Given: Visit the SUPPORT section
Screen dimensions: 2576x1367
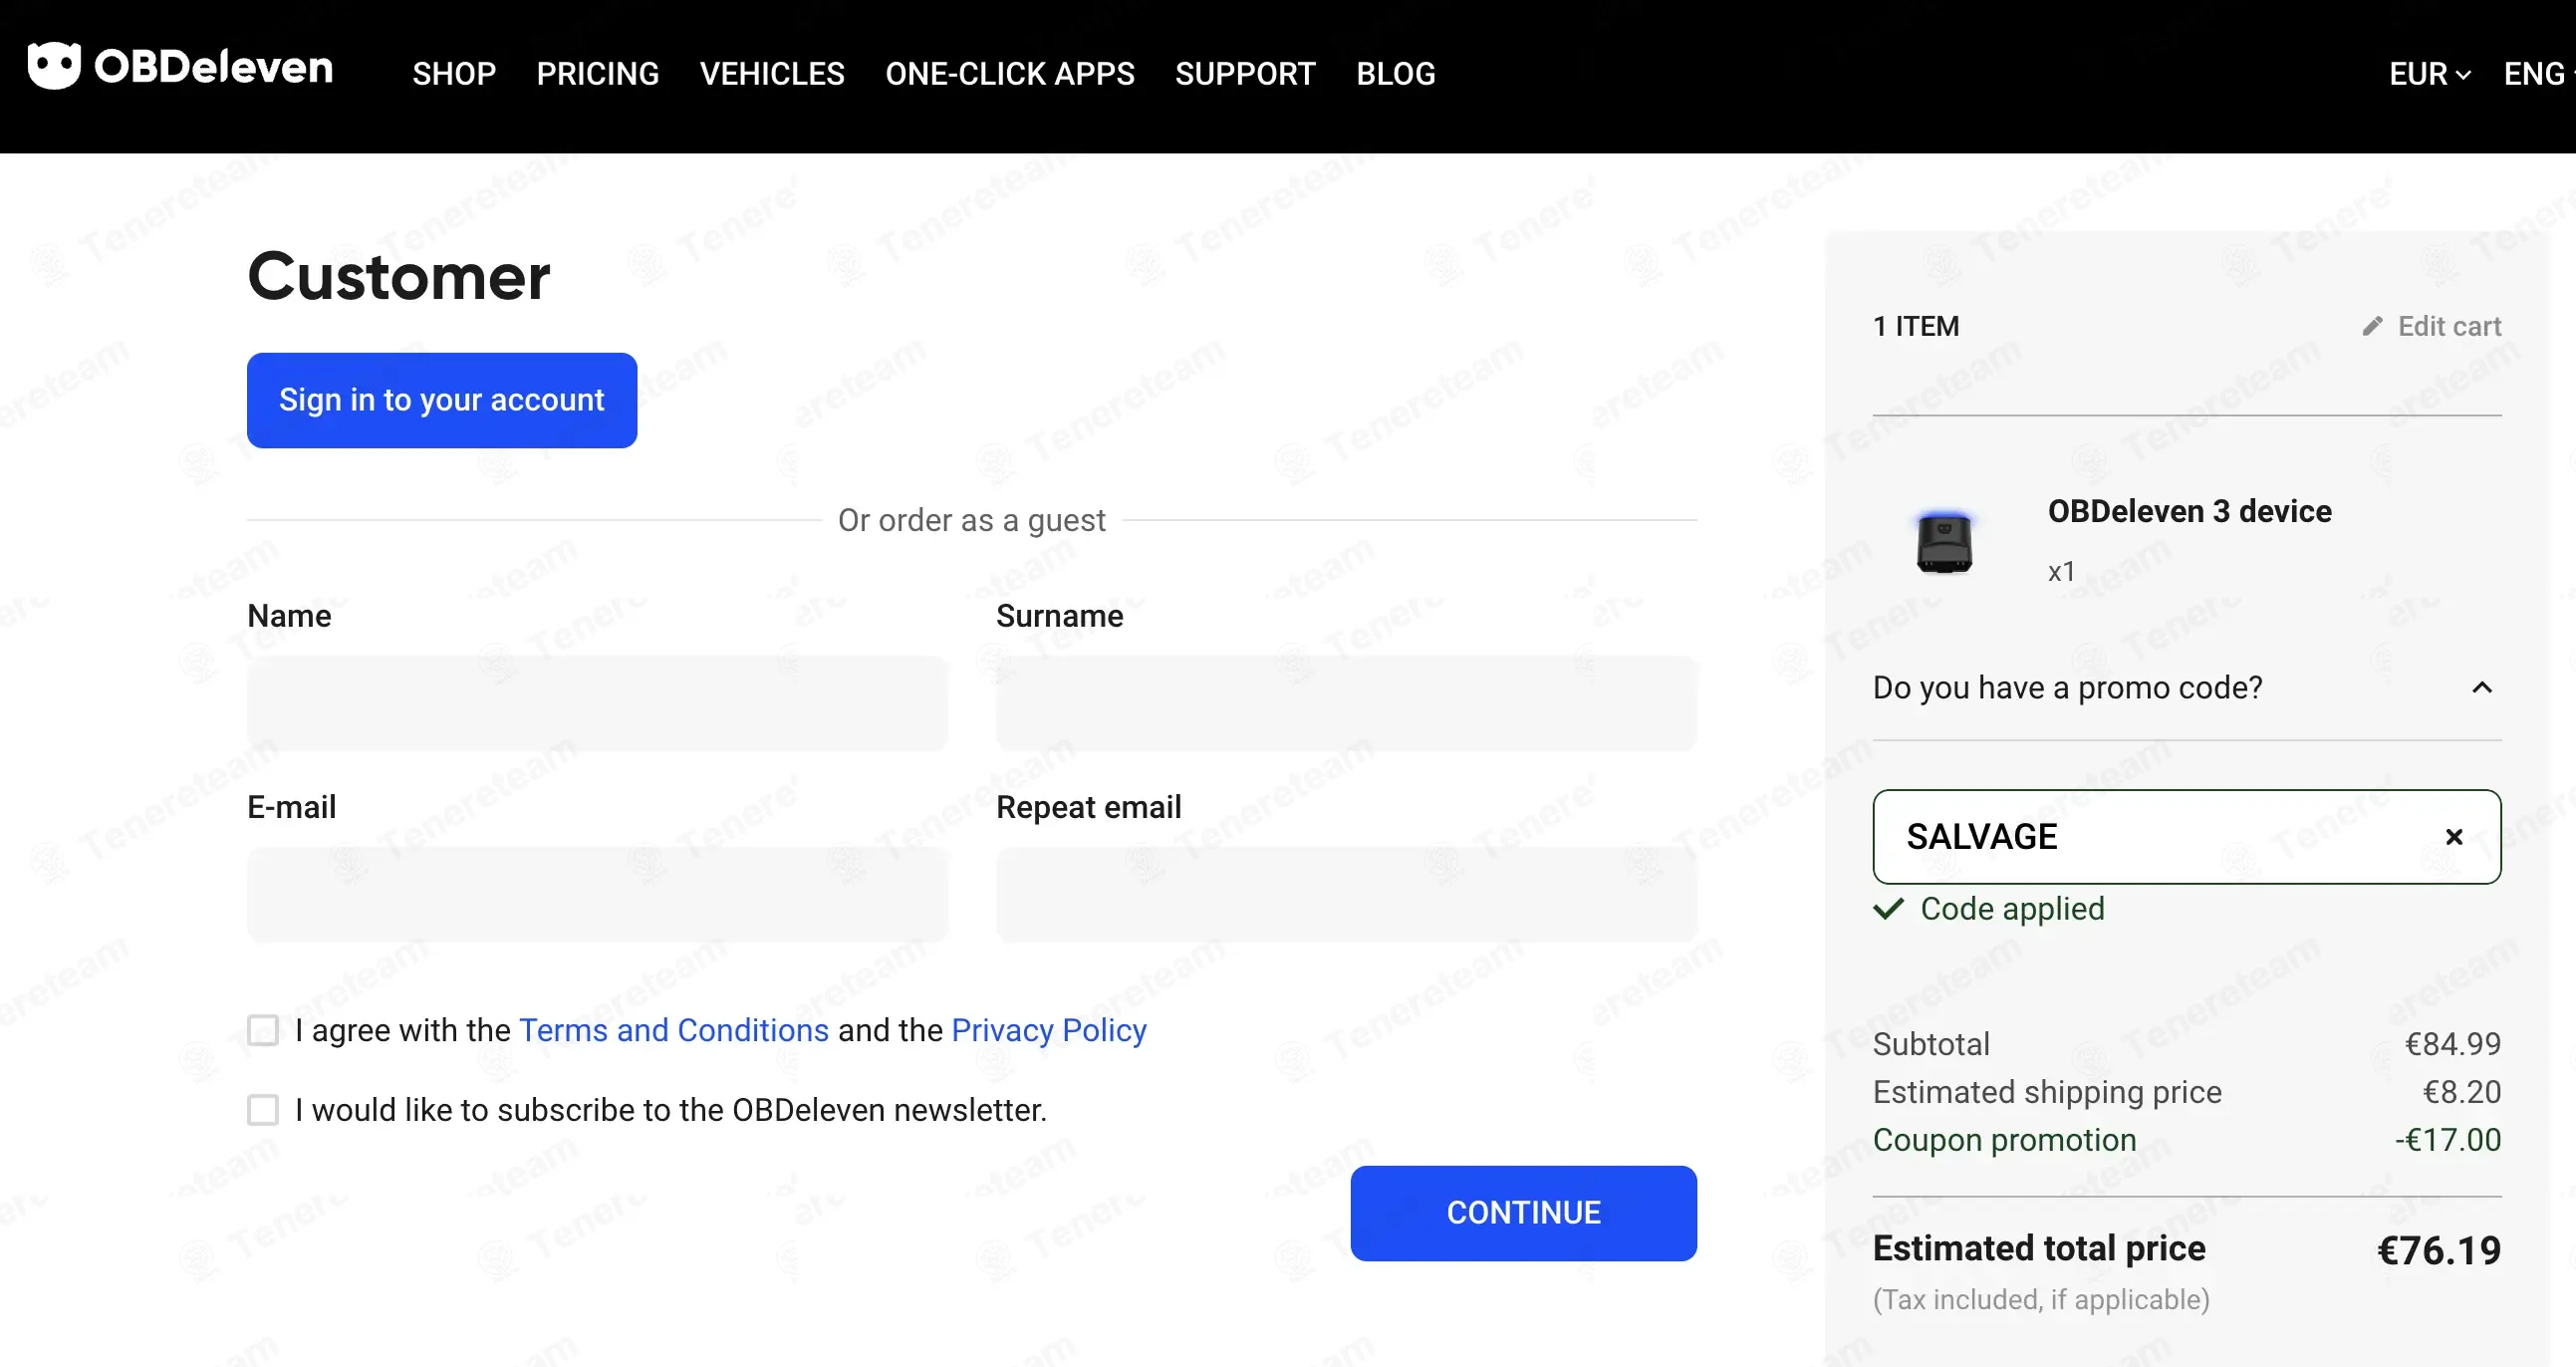Looking at the screenshot, I should [x=1245, y=74].
